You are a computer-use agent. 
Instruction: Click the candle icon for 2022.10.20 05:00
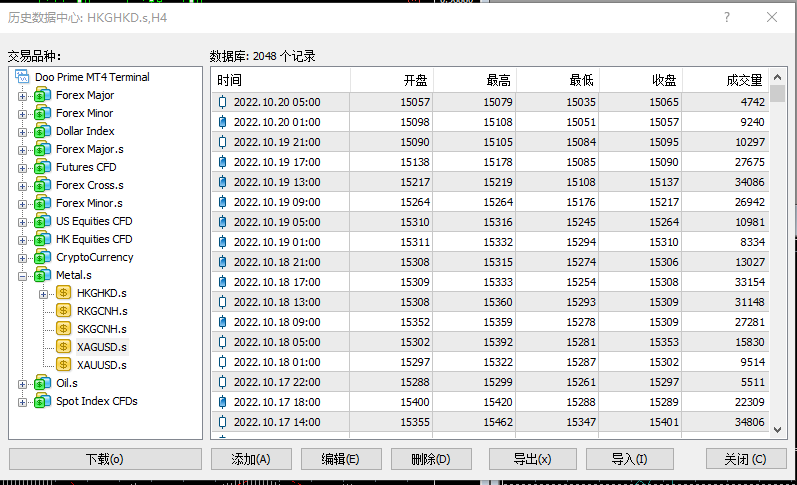click(222, 102)
